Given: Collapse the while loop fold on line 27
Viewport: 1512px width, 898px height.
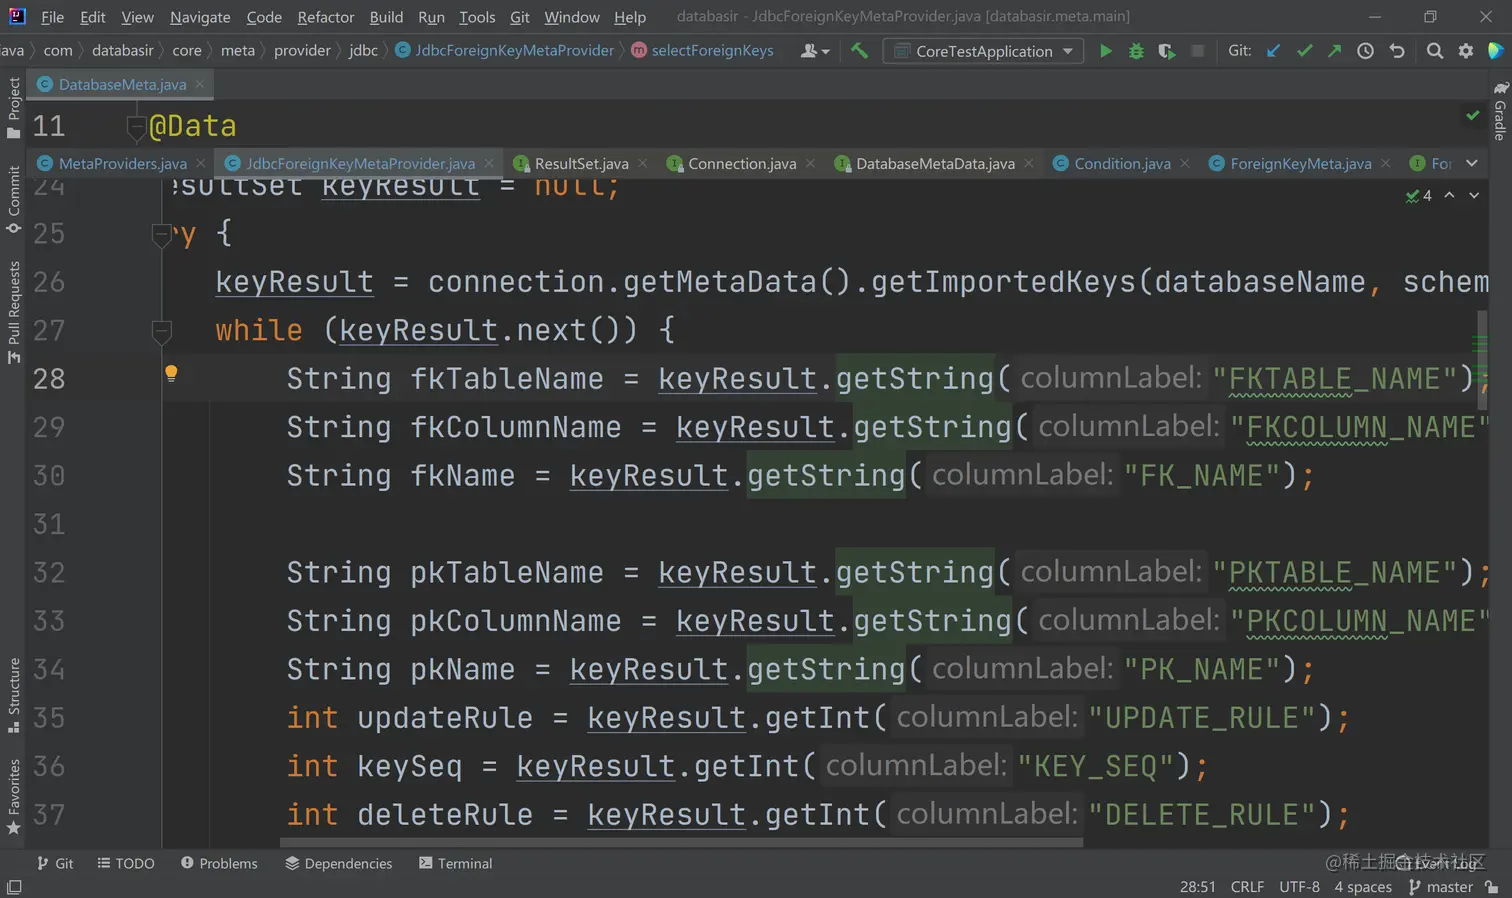Looking at the screenshot, I should pos(162,331).
